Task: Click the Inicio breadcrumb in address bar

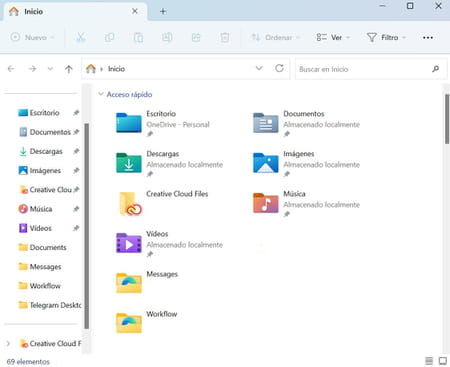Action: (116, 69)
